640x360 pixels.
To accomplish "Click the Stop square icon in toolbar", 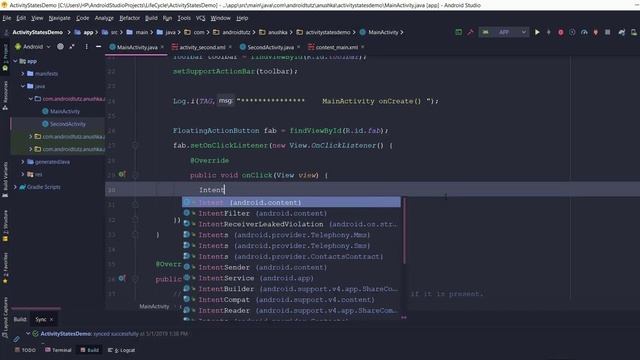I will [608, 32].
